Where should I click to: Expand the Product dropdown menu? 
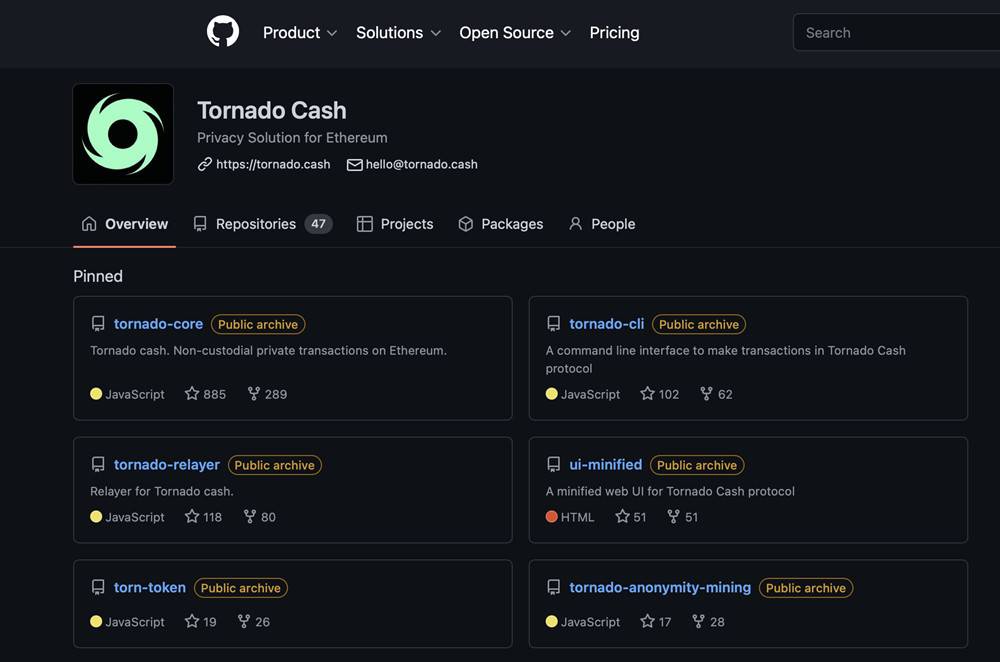300,33
